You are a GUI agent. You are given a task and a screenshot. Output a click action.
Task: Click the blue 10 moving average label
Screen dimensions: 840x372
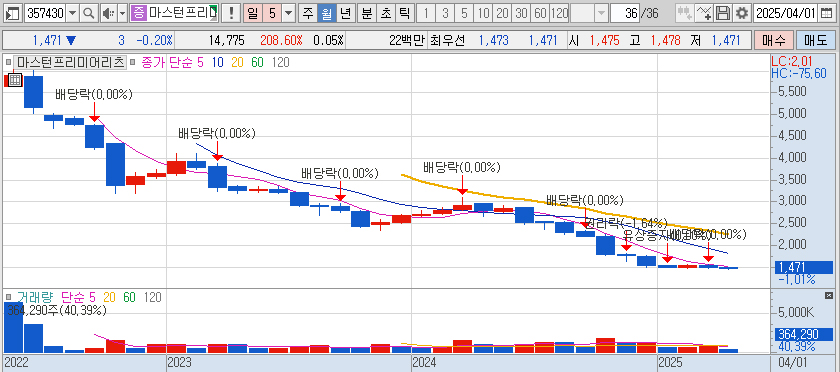tap(218, 62)
